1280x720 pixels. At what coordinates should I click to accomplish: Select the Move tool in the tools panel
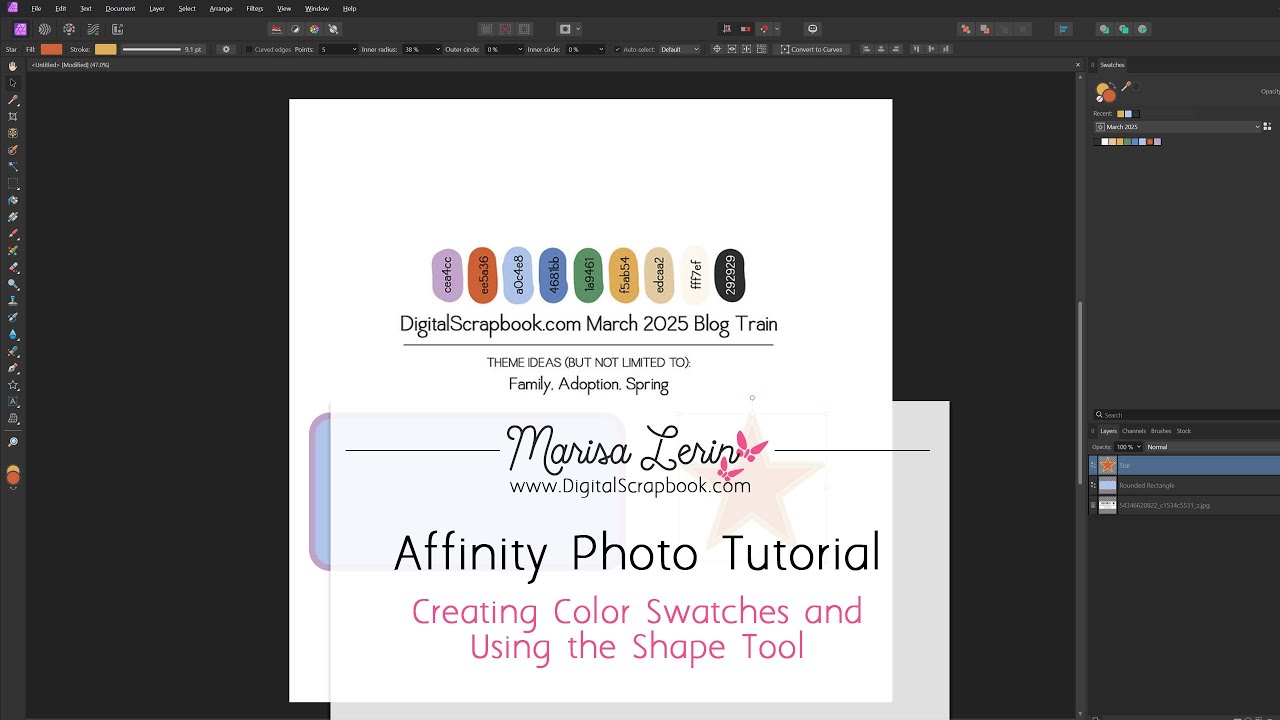[x=13, y=83]
